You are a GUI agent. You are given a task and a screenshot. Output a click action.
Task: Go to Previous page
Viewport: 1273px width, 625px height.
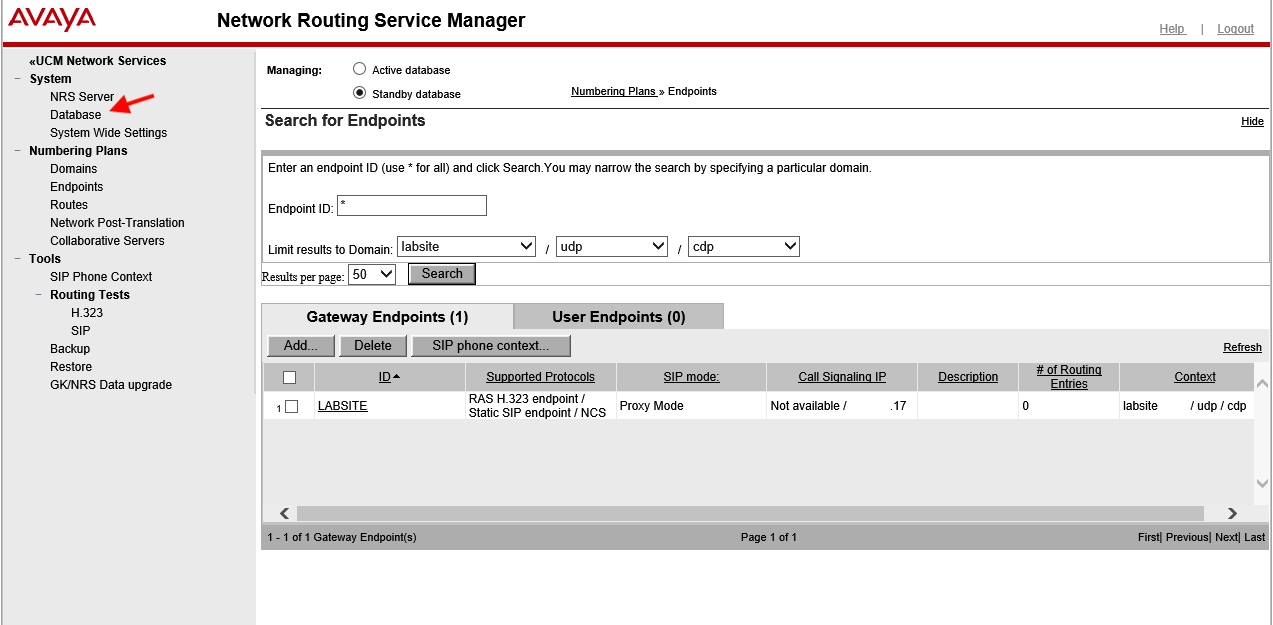pyautogui.click(x=1187, y=537)
